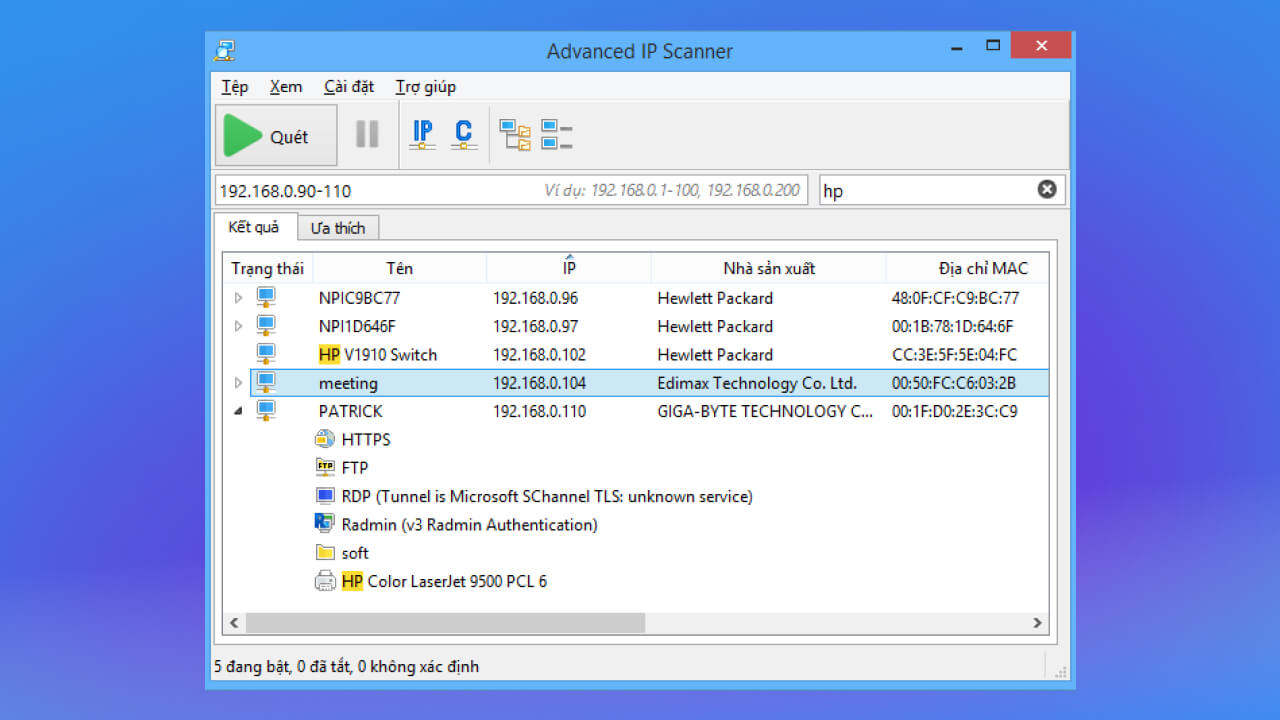Select the meeting device name
The width and height of the screenshot is (1280, 720).
coord(348,383)
